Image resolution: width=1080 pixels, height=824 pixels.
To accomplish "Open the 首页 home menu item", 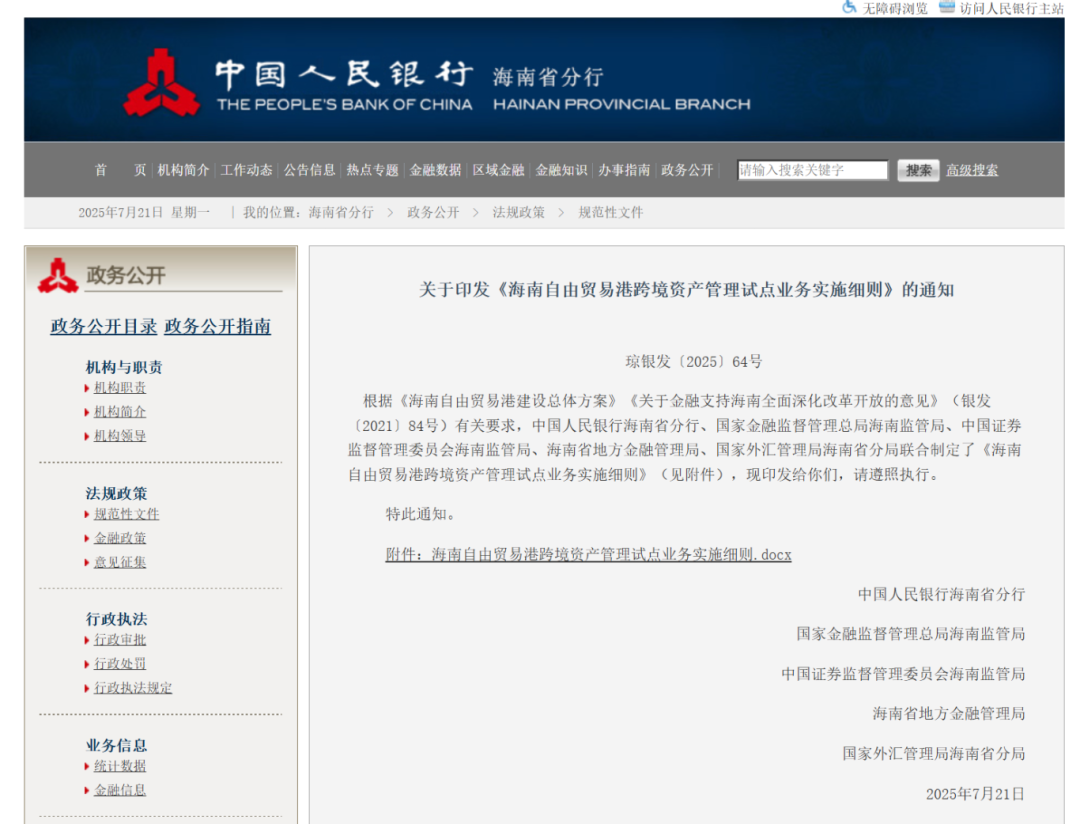I will [x=120, y=170].
